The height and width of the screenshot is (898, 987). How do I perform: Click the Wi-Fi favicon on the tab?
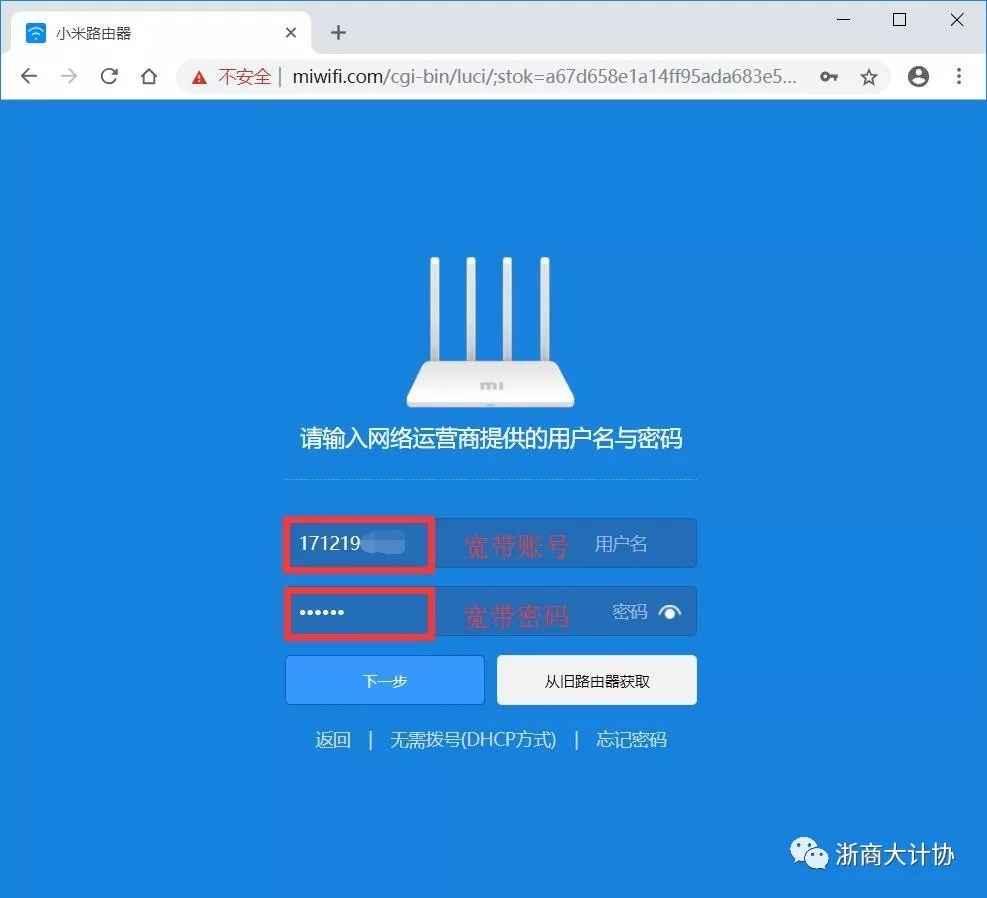36,33
